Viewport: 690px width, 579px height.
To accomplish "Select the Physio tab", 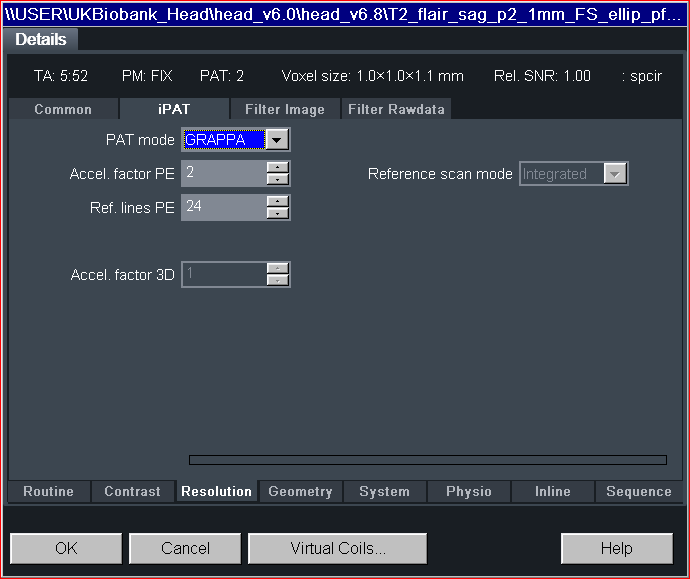I will (468, 492).
